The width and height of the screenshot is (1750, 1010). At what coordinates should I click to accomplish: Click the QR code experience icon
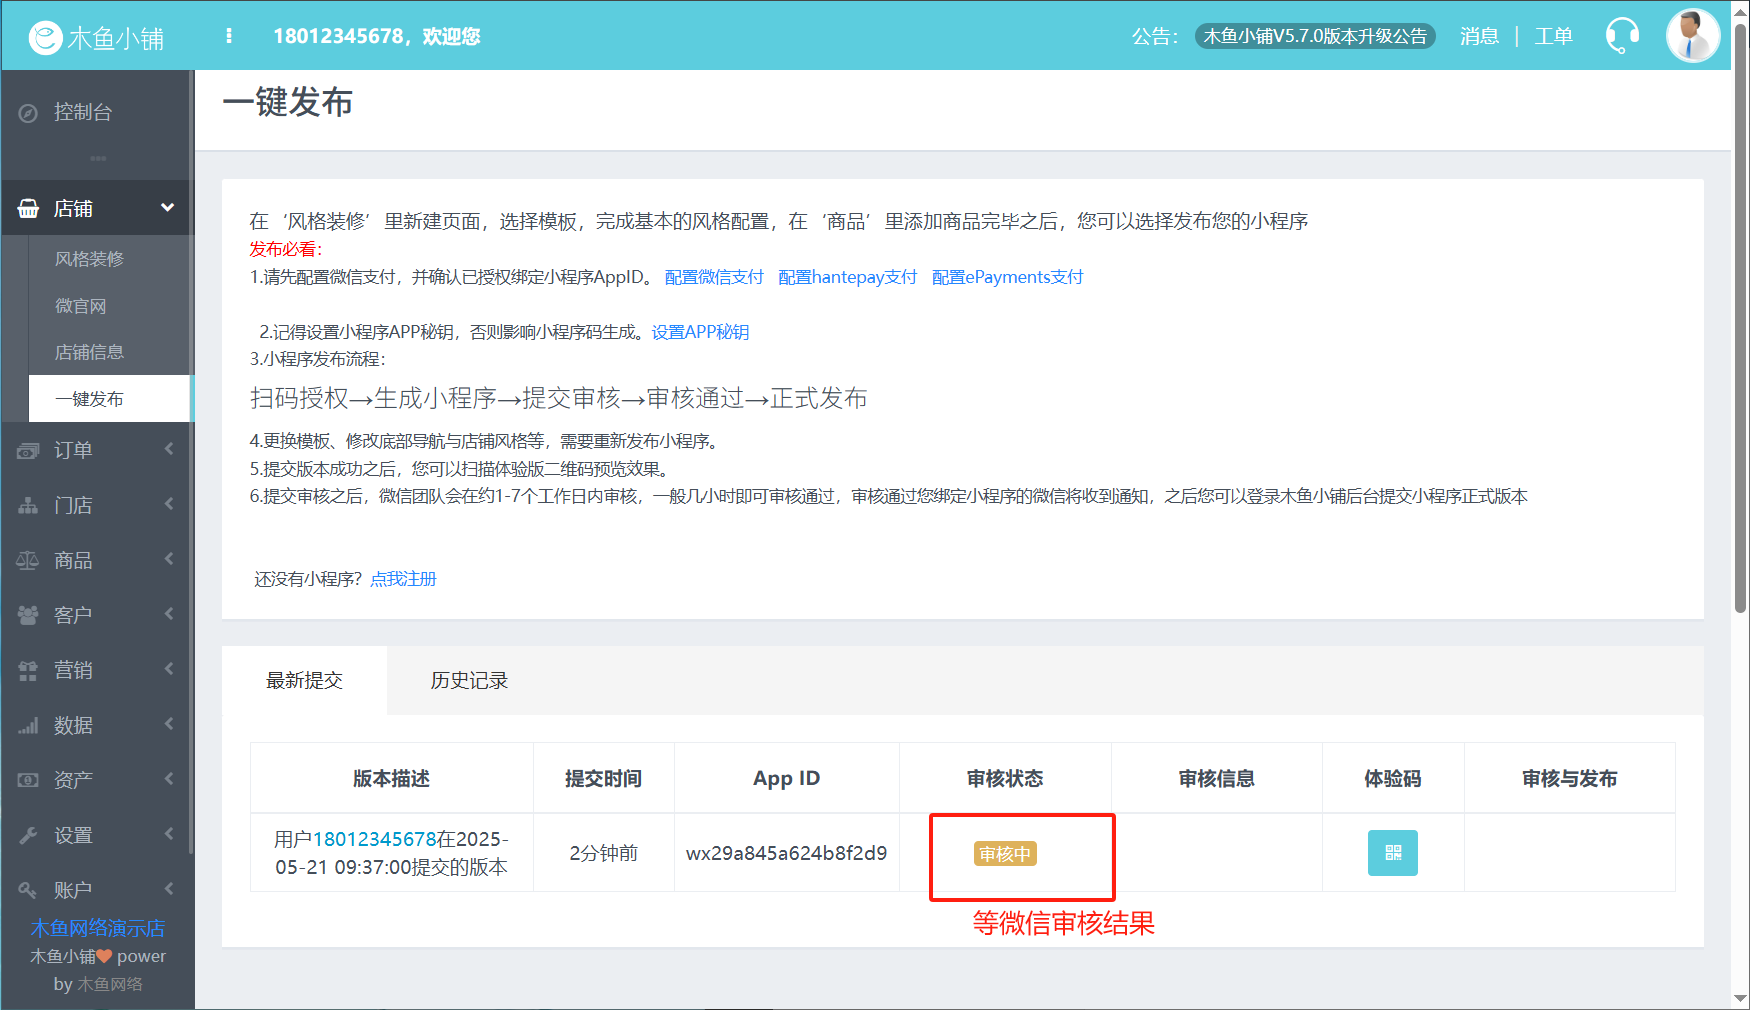coord(1392,853)
